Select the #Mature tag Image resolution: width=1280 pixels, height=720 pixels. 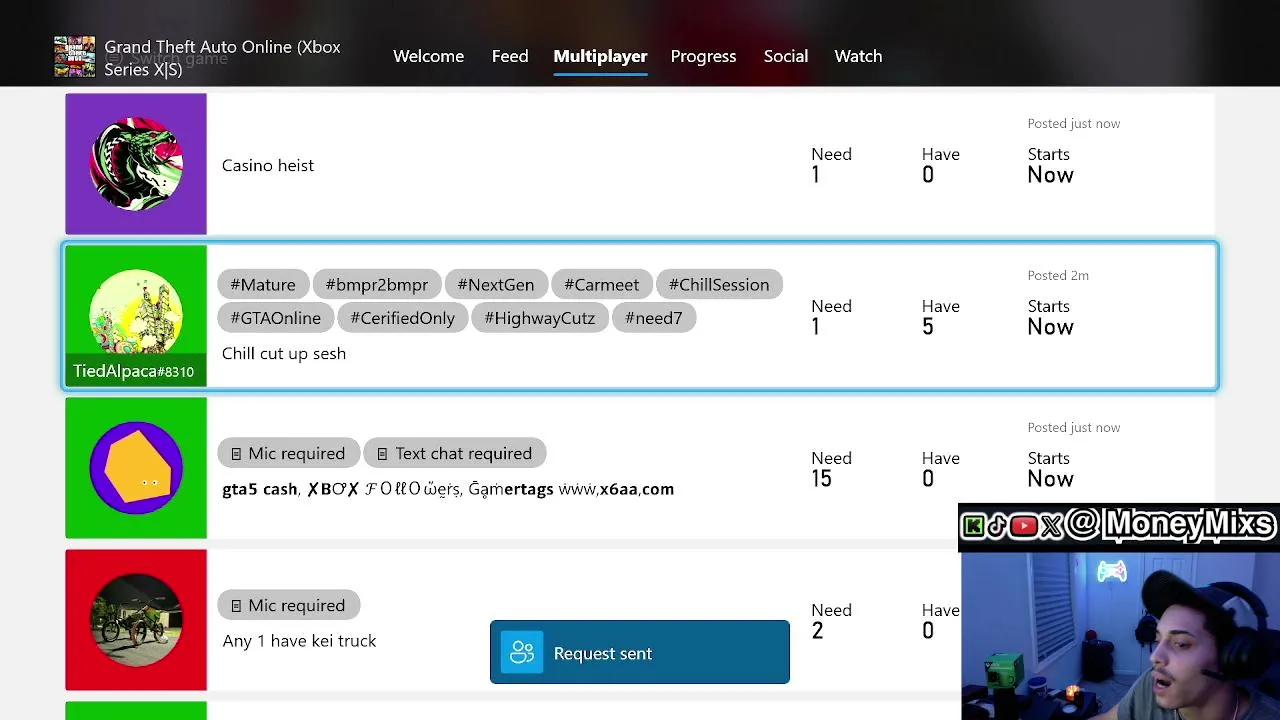coord(263,285)
